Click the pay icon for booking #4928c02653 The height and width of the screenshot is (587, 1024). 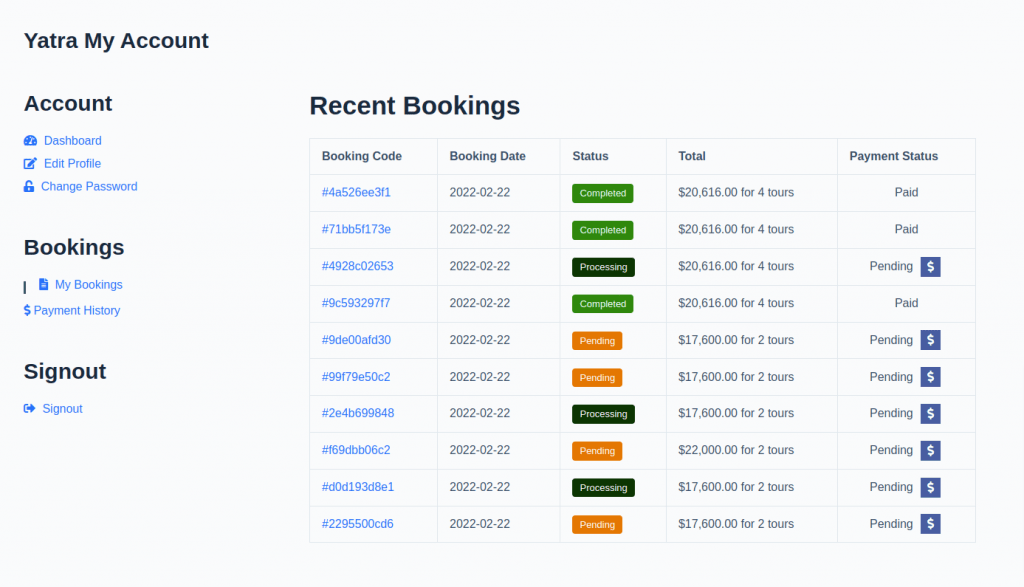coord(930,266)
